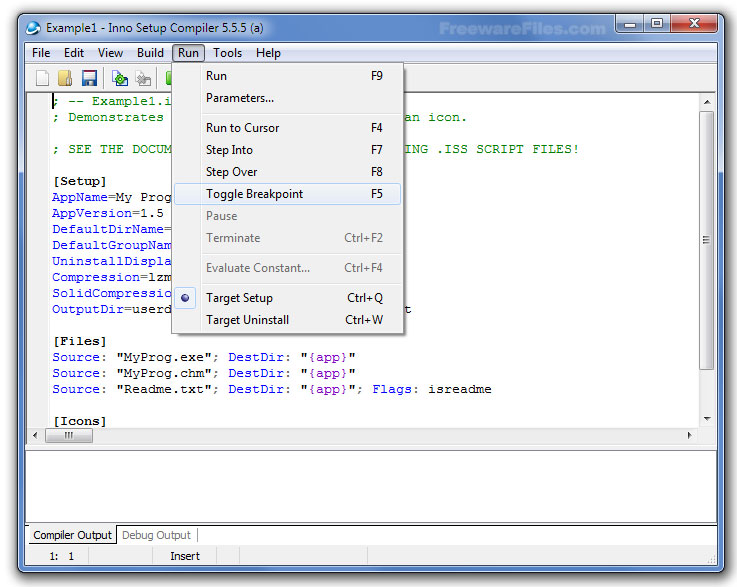This screenshot has height=587, width=737.
Task: Choose Step Over in the menu
Action: click(x=231, y=172)
